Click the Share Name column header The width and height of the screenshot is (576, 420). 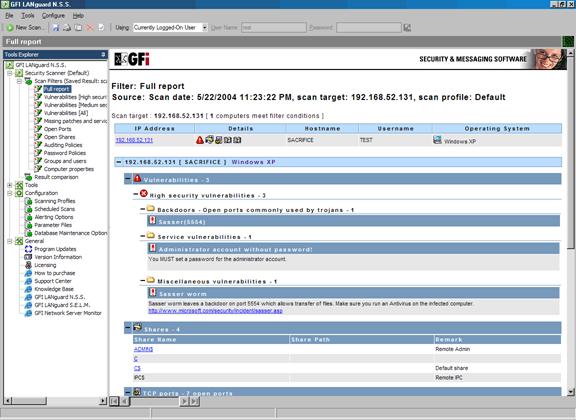211,340
